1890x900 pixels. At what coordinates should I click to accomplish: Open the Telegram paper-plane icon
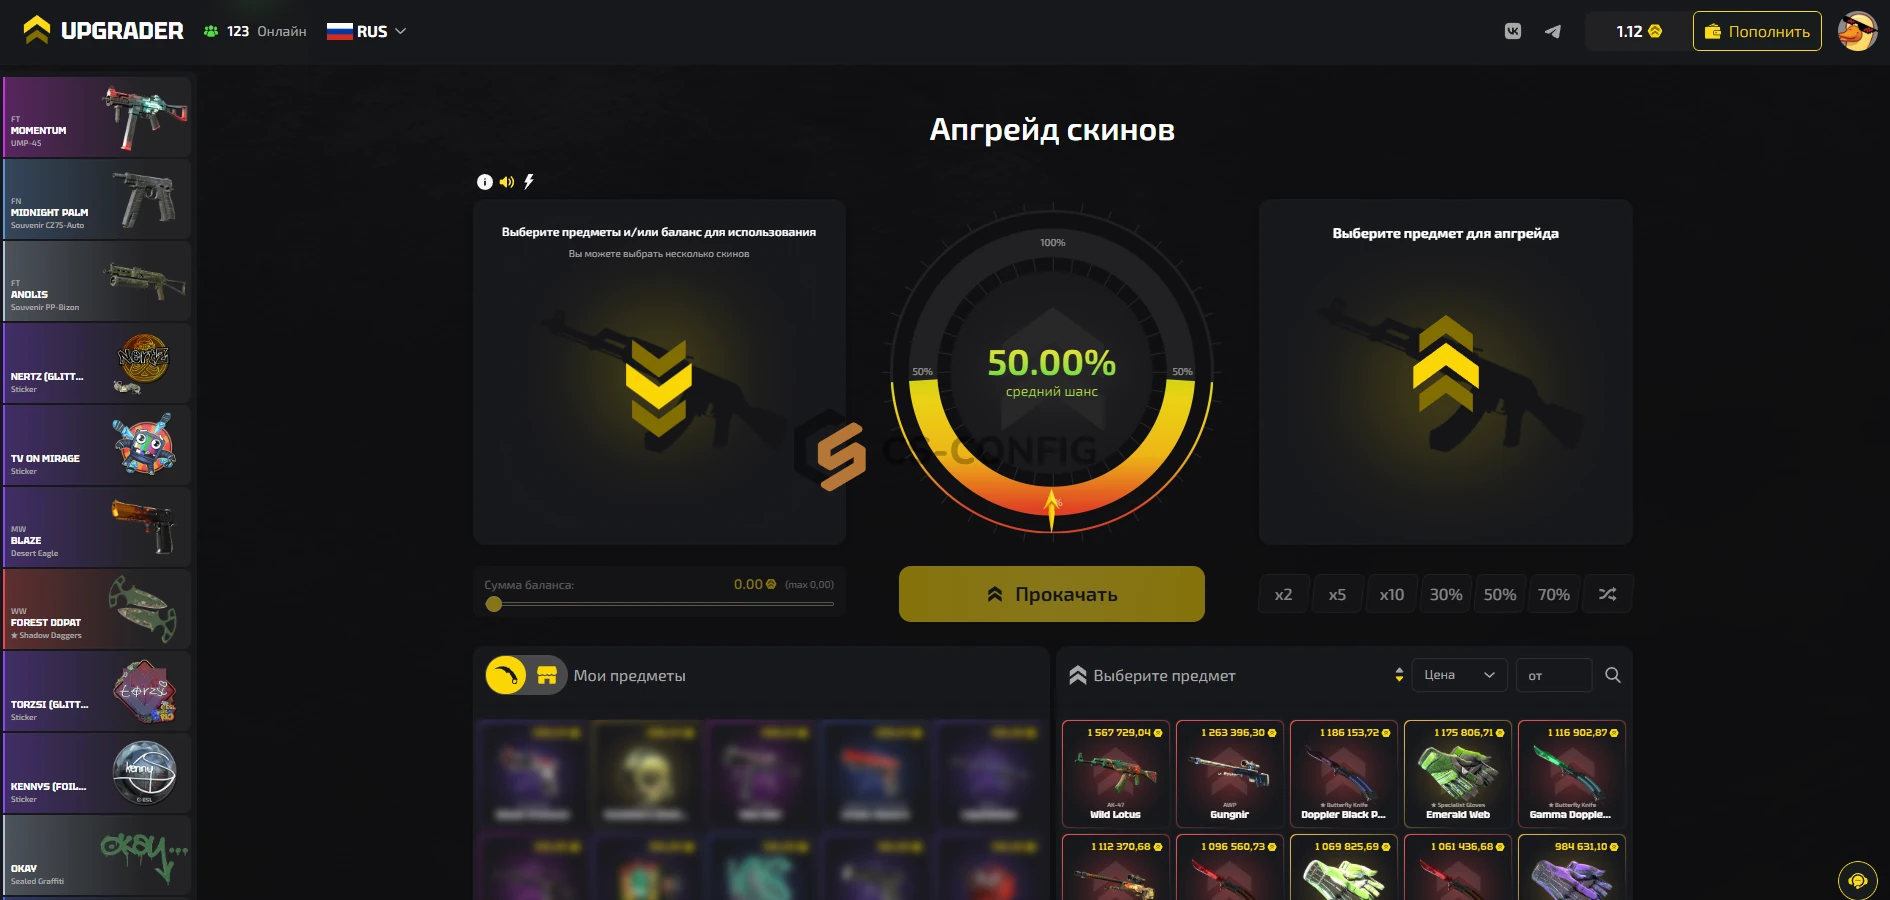coord(1553,31)
